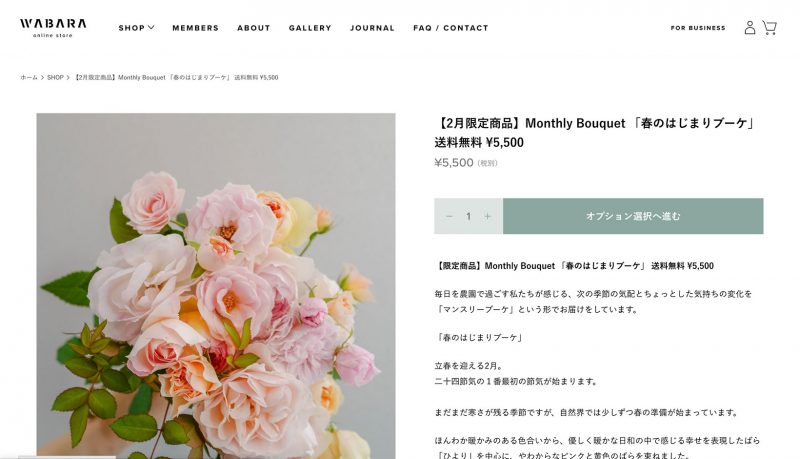Decrease quantity with the minus button
This screenshot has width=800, height=459.
[x=449, y=216]
